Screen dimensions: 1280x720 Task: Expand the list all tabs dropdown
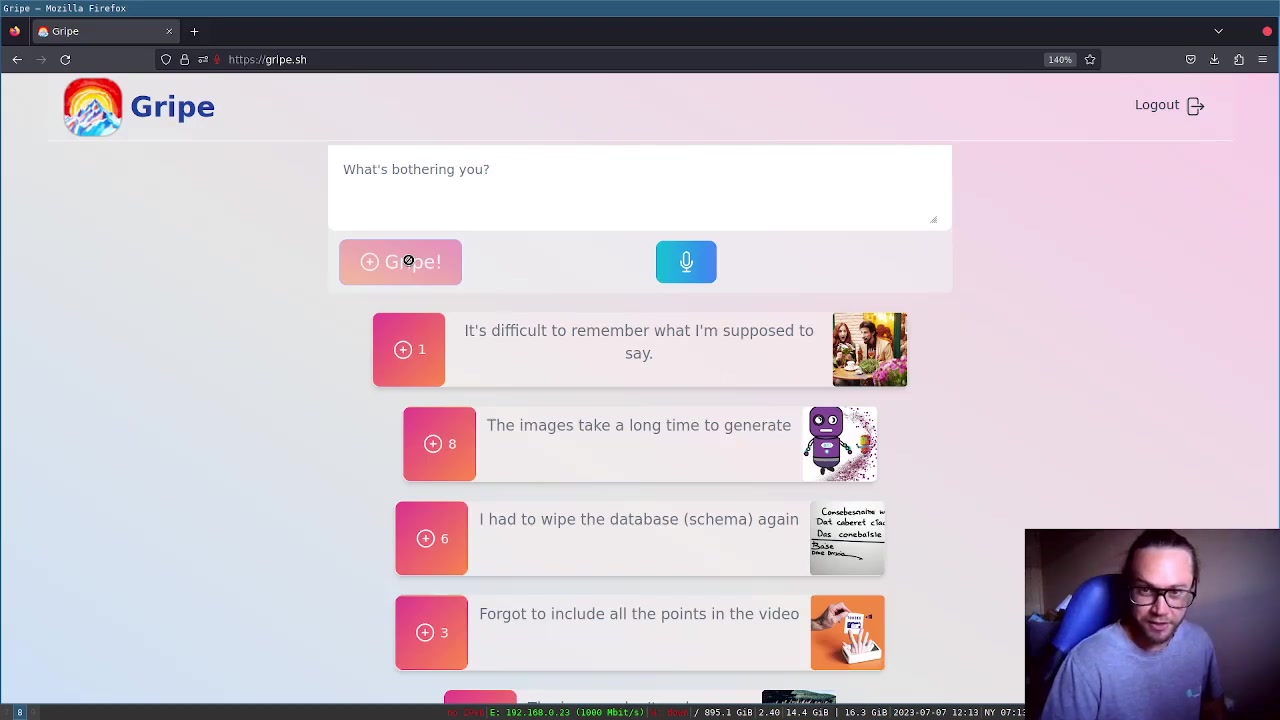(1218, 31)
